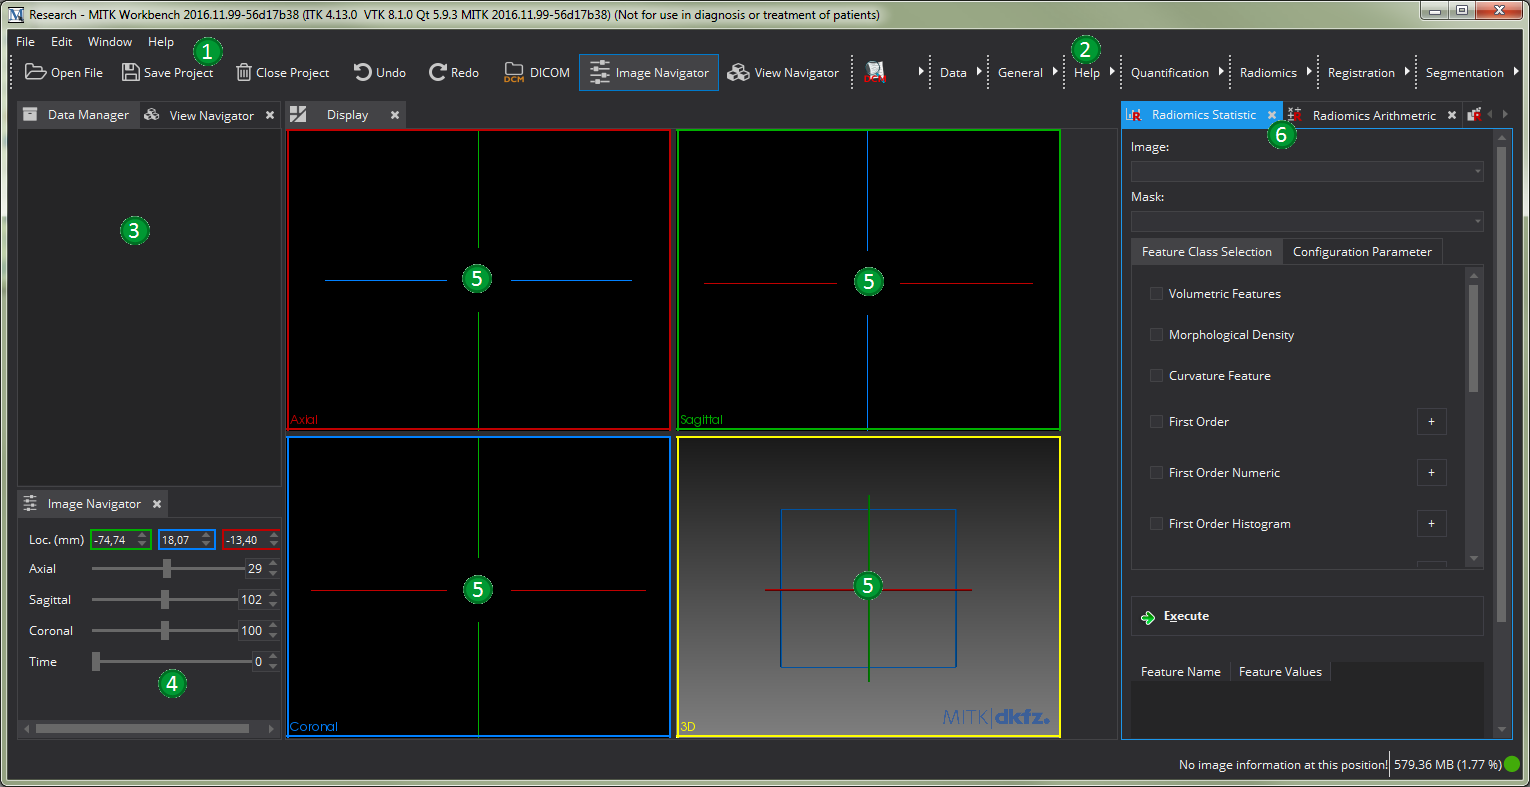
Task: Expand the General toolbar arrow
Action: click(1054, 72)
